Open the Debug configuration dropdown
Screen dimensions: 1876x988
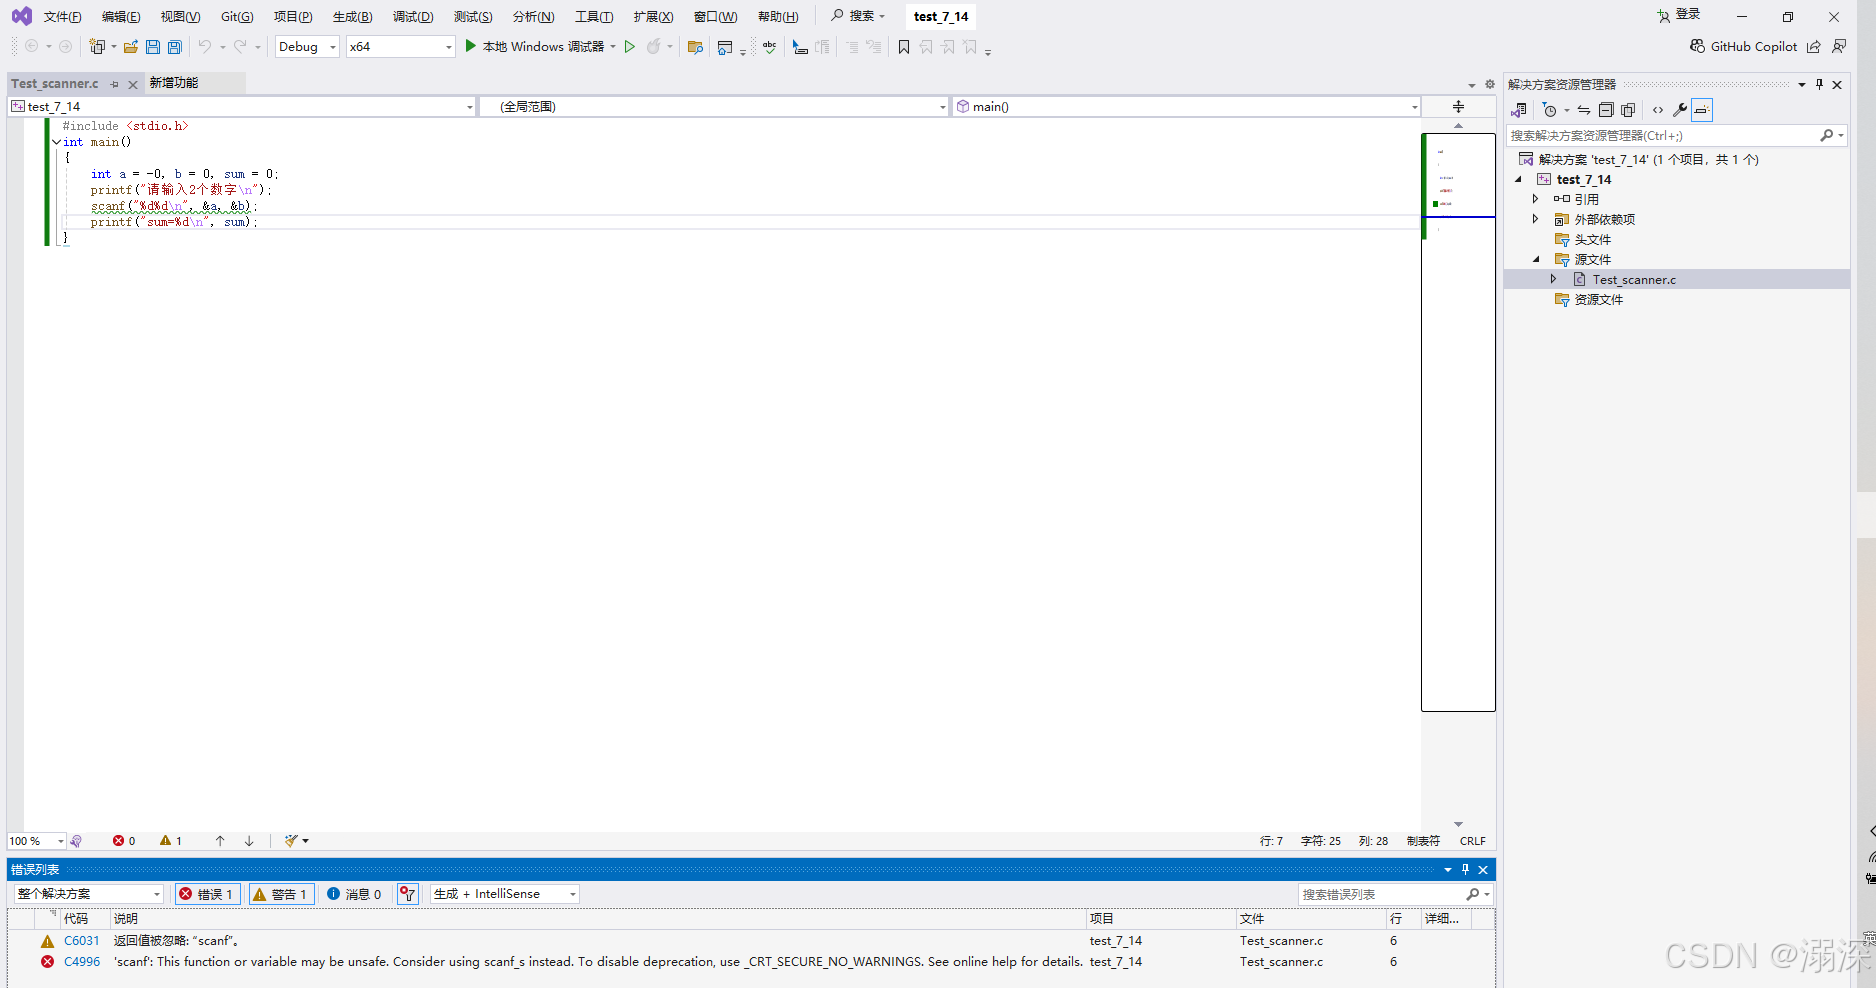coord(307,47)
